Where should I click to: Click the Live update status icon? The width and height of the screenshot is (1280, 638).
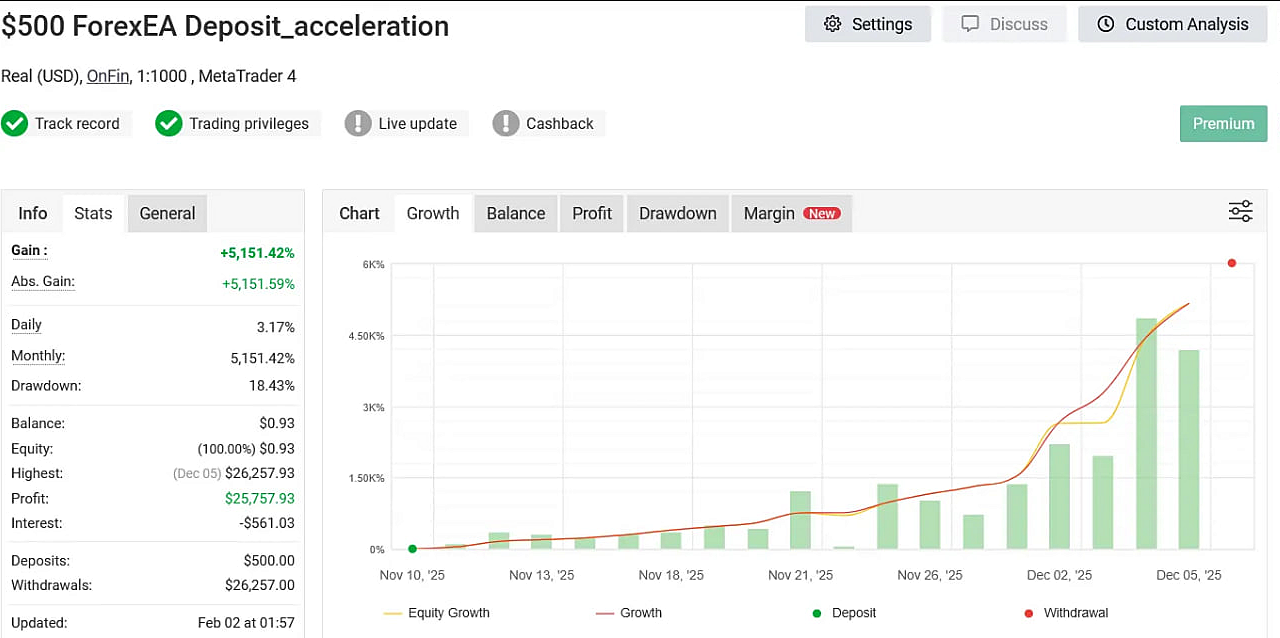coord(358,123)
